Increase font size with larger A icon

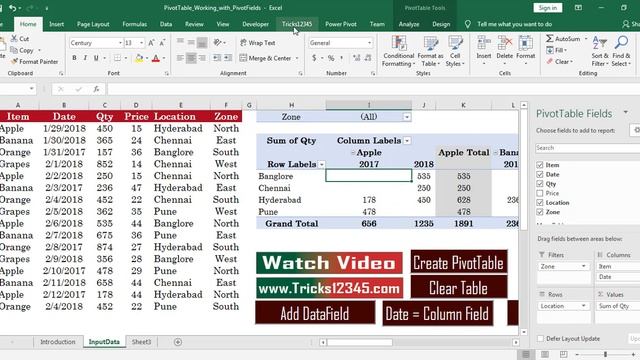pyautogui.click(x=151, y=43)
